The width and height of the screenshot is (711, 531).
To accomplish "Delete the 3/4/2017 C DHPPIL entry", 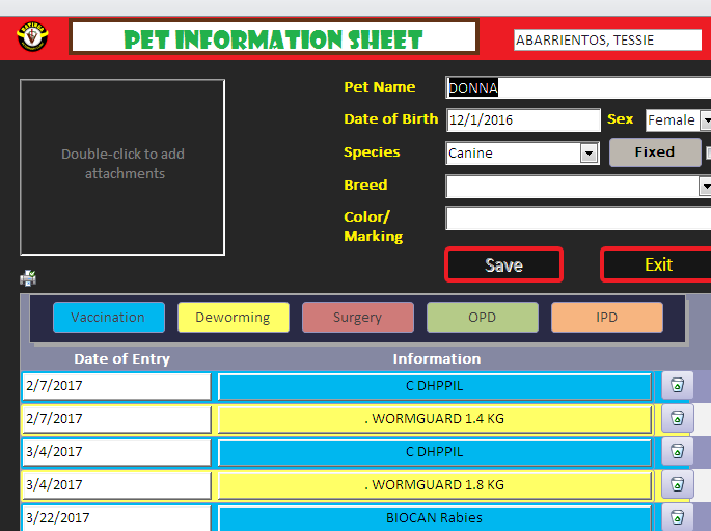I will tap(677, 452).
